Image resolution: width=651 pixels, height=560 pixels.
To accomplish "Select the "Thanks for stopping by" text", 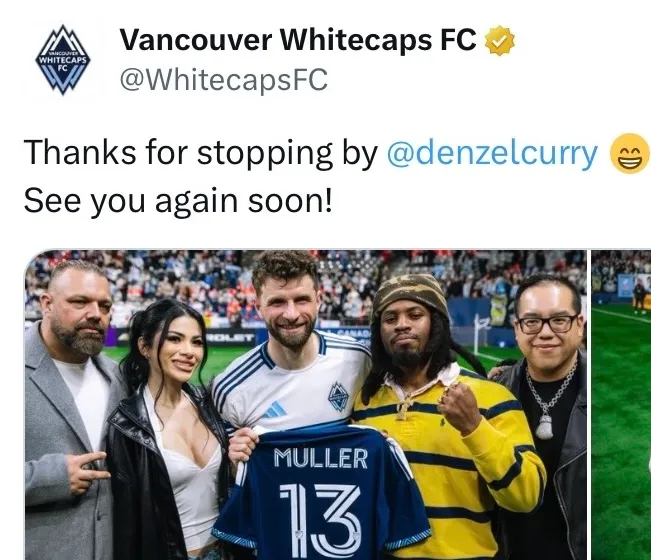I will (x=201, y=153).
